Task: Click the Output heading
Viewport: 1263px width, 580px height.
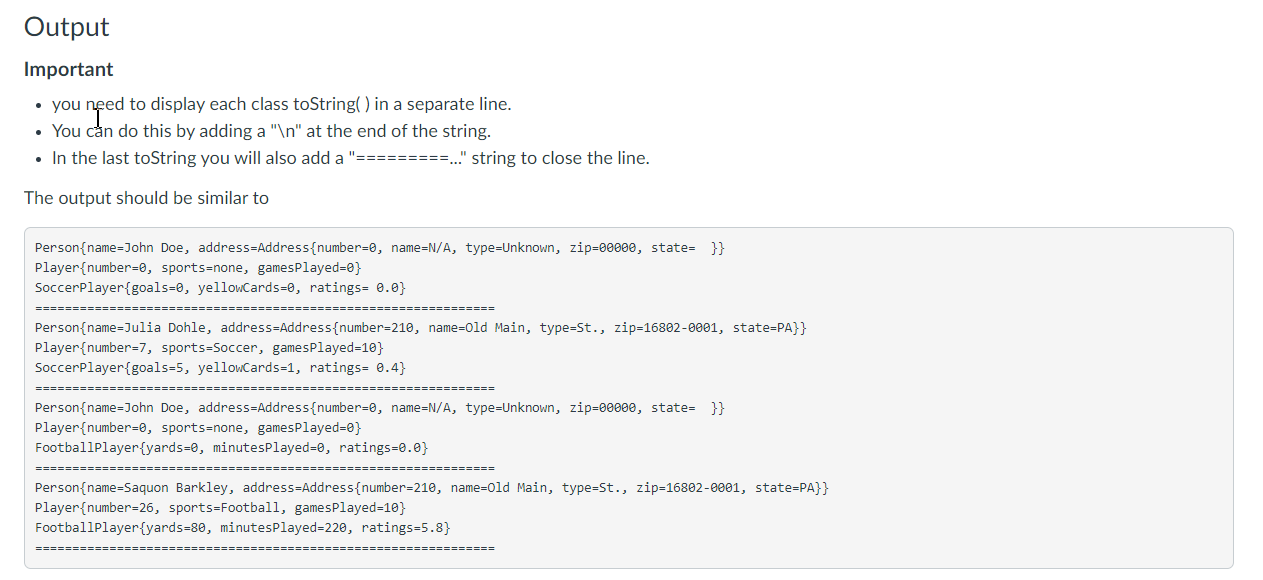Action: (x=67, y=27)
